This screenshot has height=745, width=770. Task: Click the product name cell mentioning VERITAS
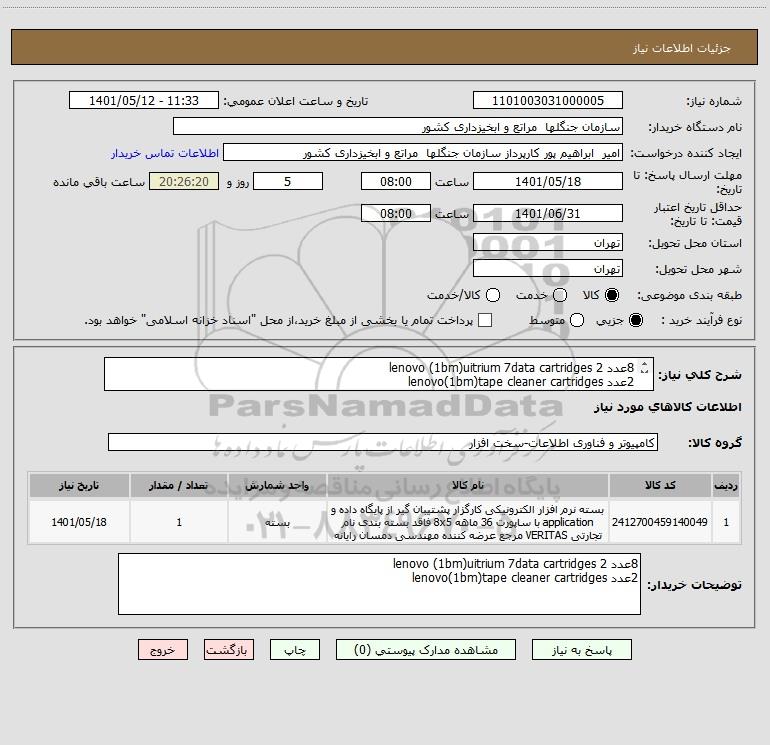(468, 522)
